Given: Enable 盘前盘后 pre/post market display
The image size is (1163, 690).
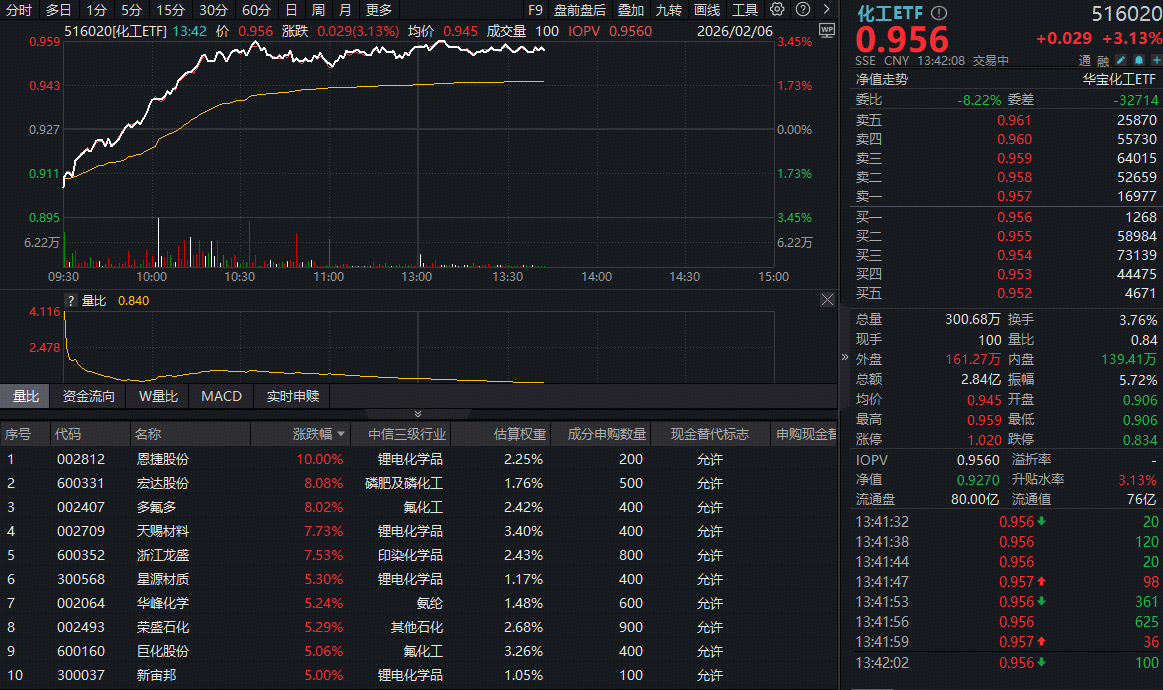Looking at the screenshot, I should point(580,9).
